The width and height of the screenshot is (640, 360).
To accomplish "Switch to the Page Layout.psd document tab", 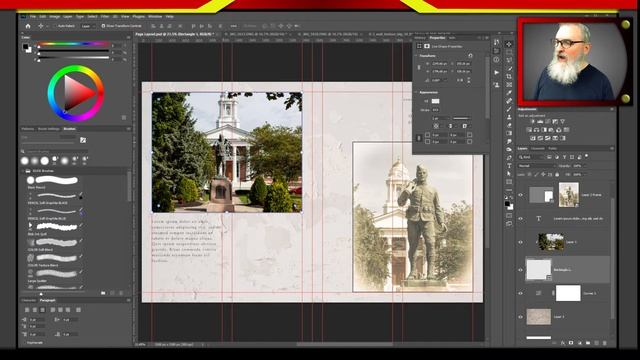I will [x=174, y=34].
